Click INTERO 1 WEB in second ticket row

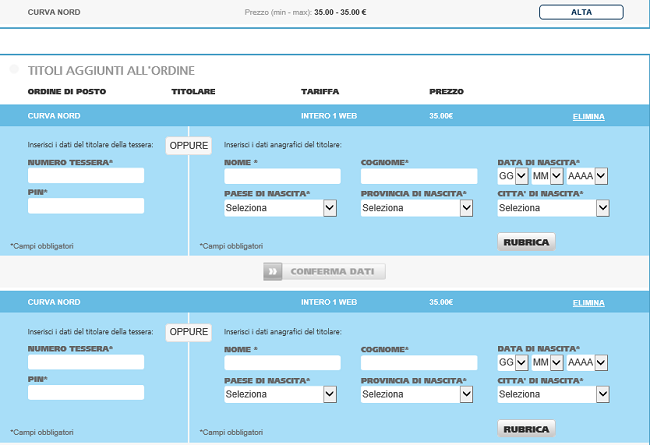(x=329, y=302)
